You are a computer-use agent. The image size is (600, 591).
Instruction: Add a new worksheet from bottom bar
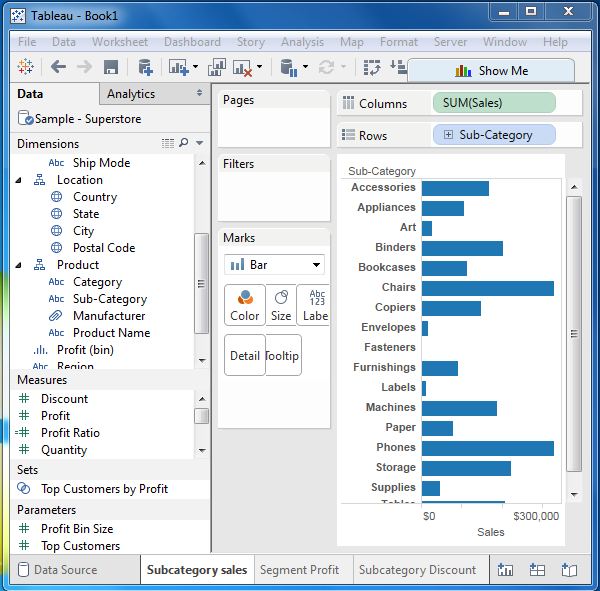(505, 570)
